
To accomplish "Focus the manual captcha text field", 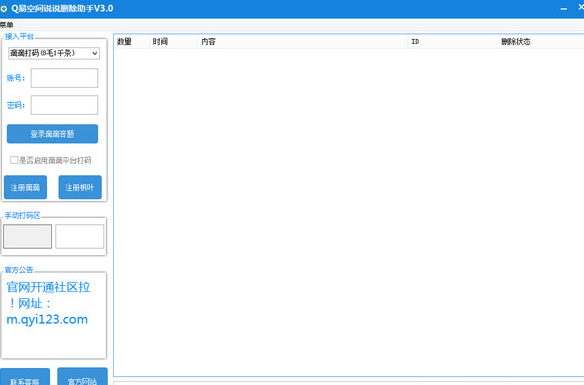I will [80, 236].
